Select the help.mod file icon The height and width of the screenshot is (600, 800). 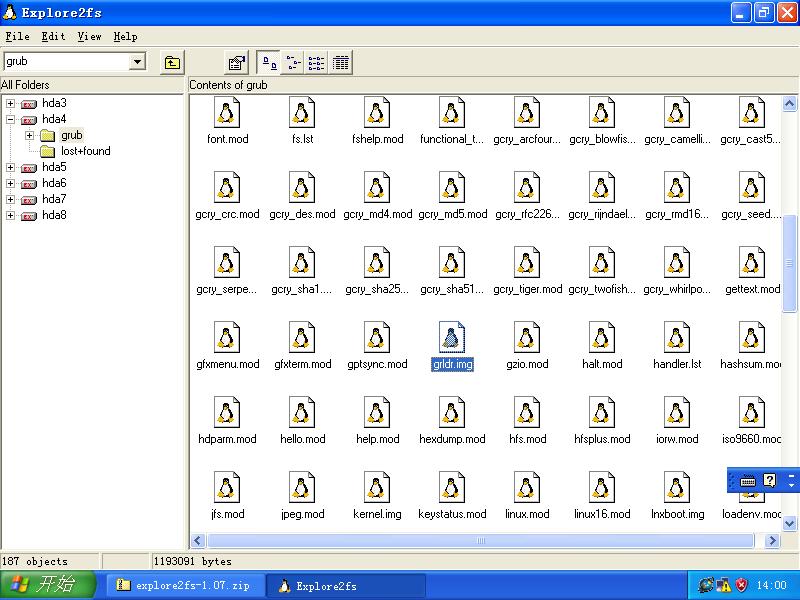[x=377, y=412]
